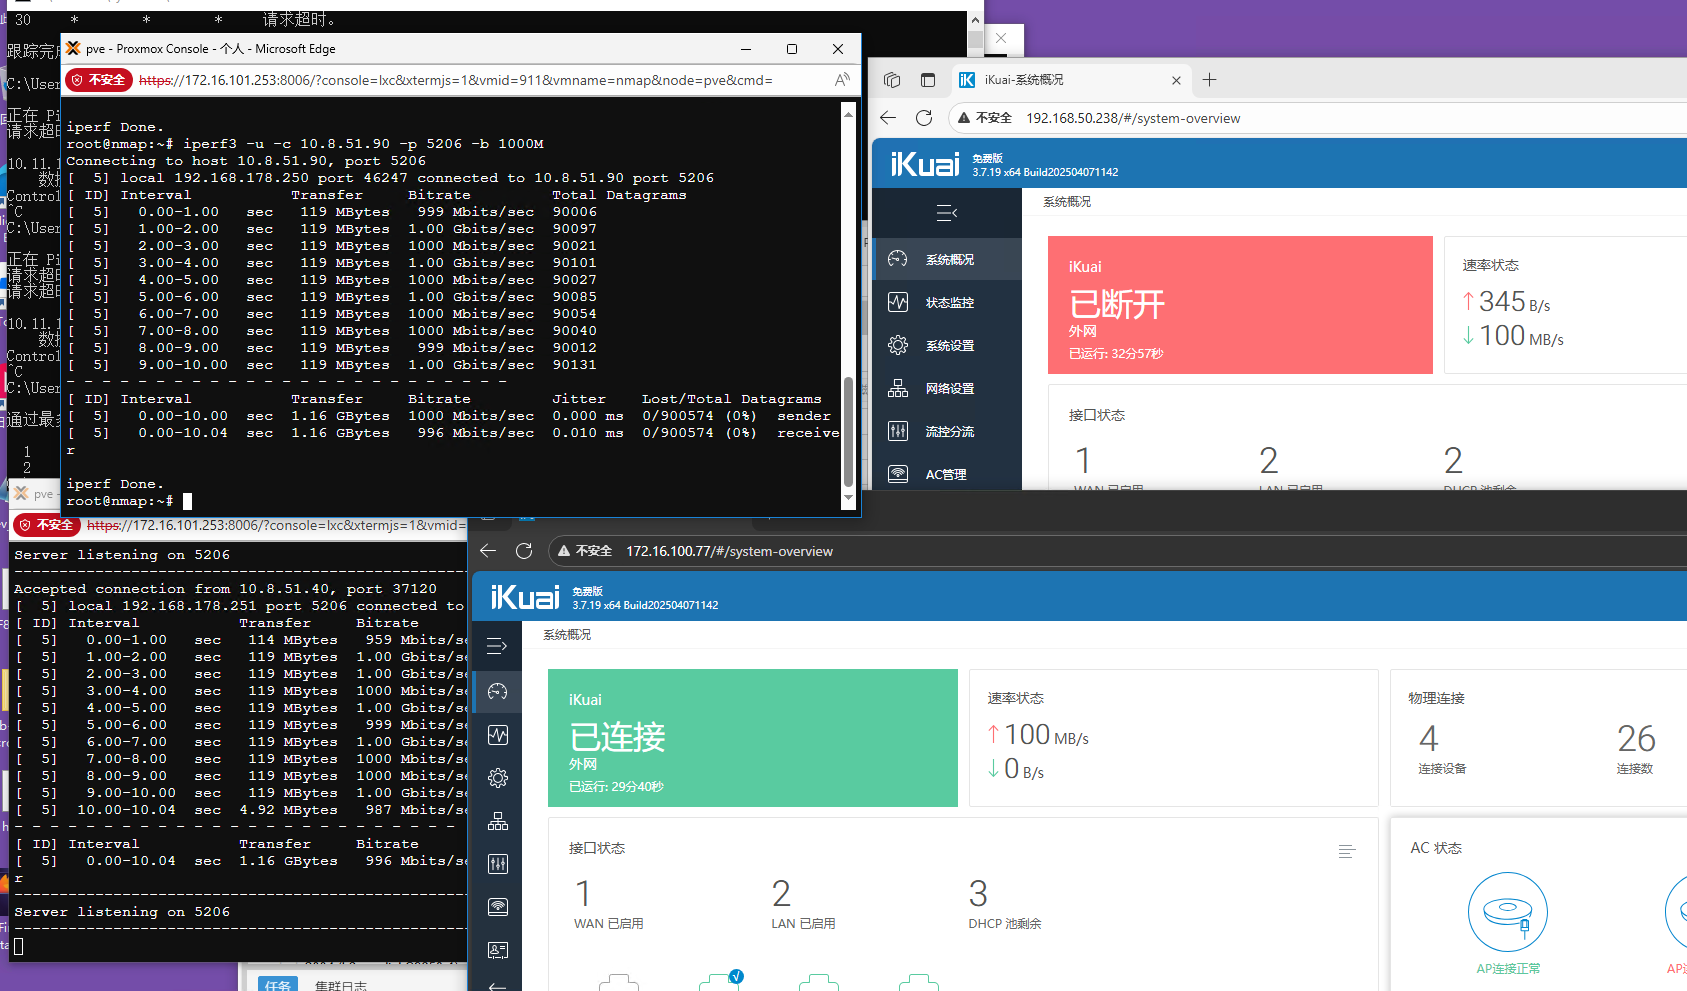The height and width of the screenshot is (991, 1687).
Task: Click flow control sliders icon in lower iKuai sidebar
Action: click(497, 864)
